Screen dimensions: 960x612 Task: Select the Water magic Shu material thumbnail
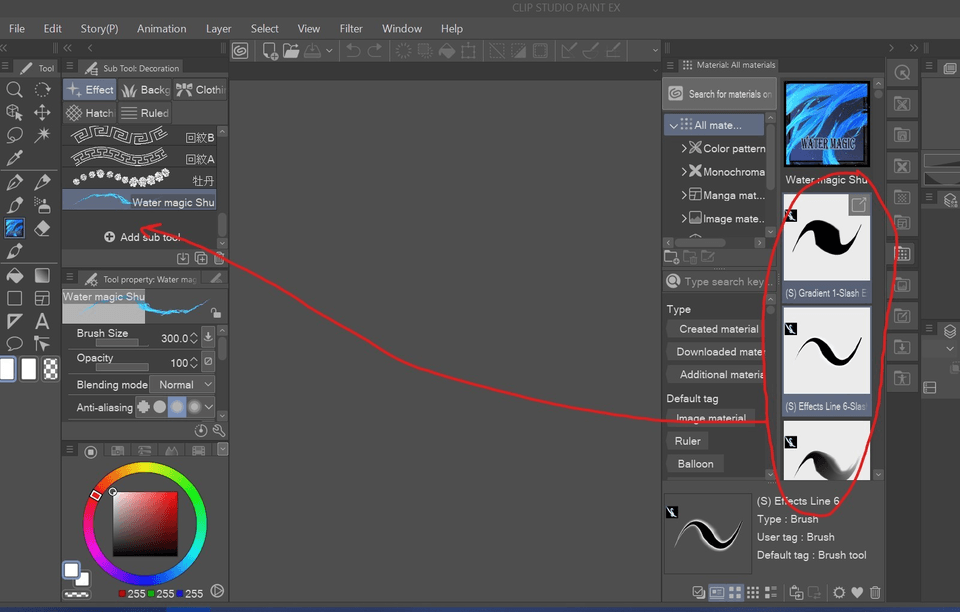pos(826,124)
